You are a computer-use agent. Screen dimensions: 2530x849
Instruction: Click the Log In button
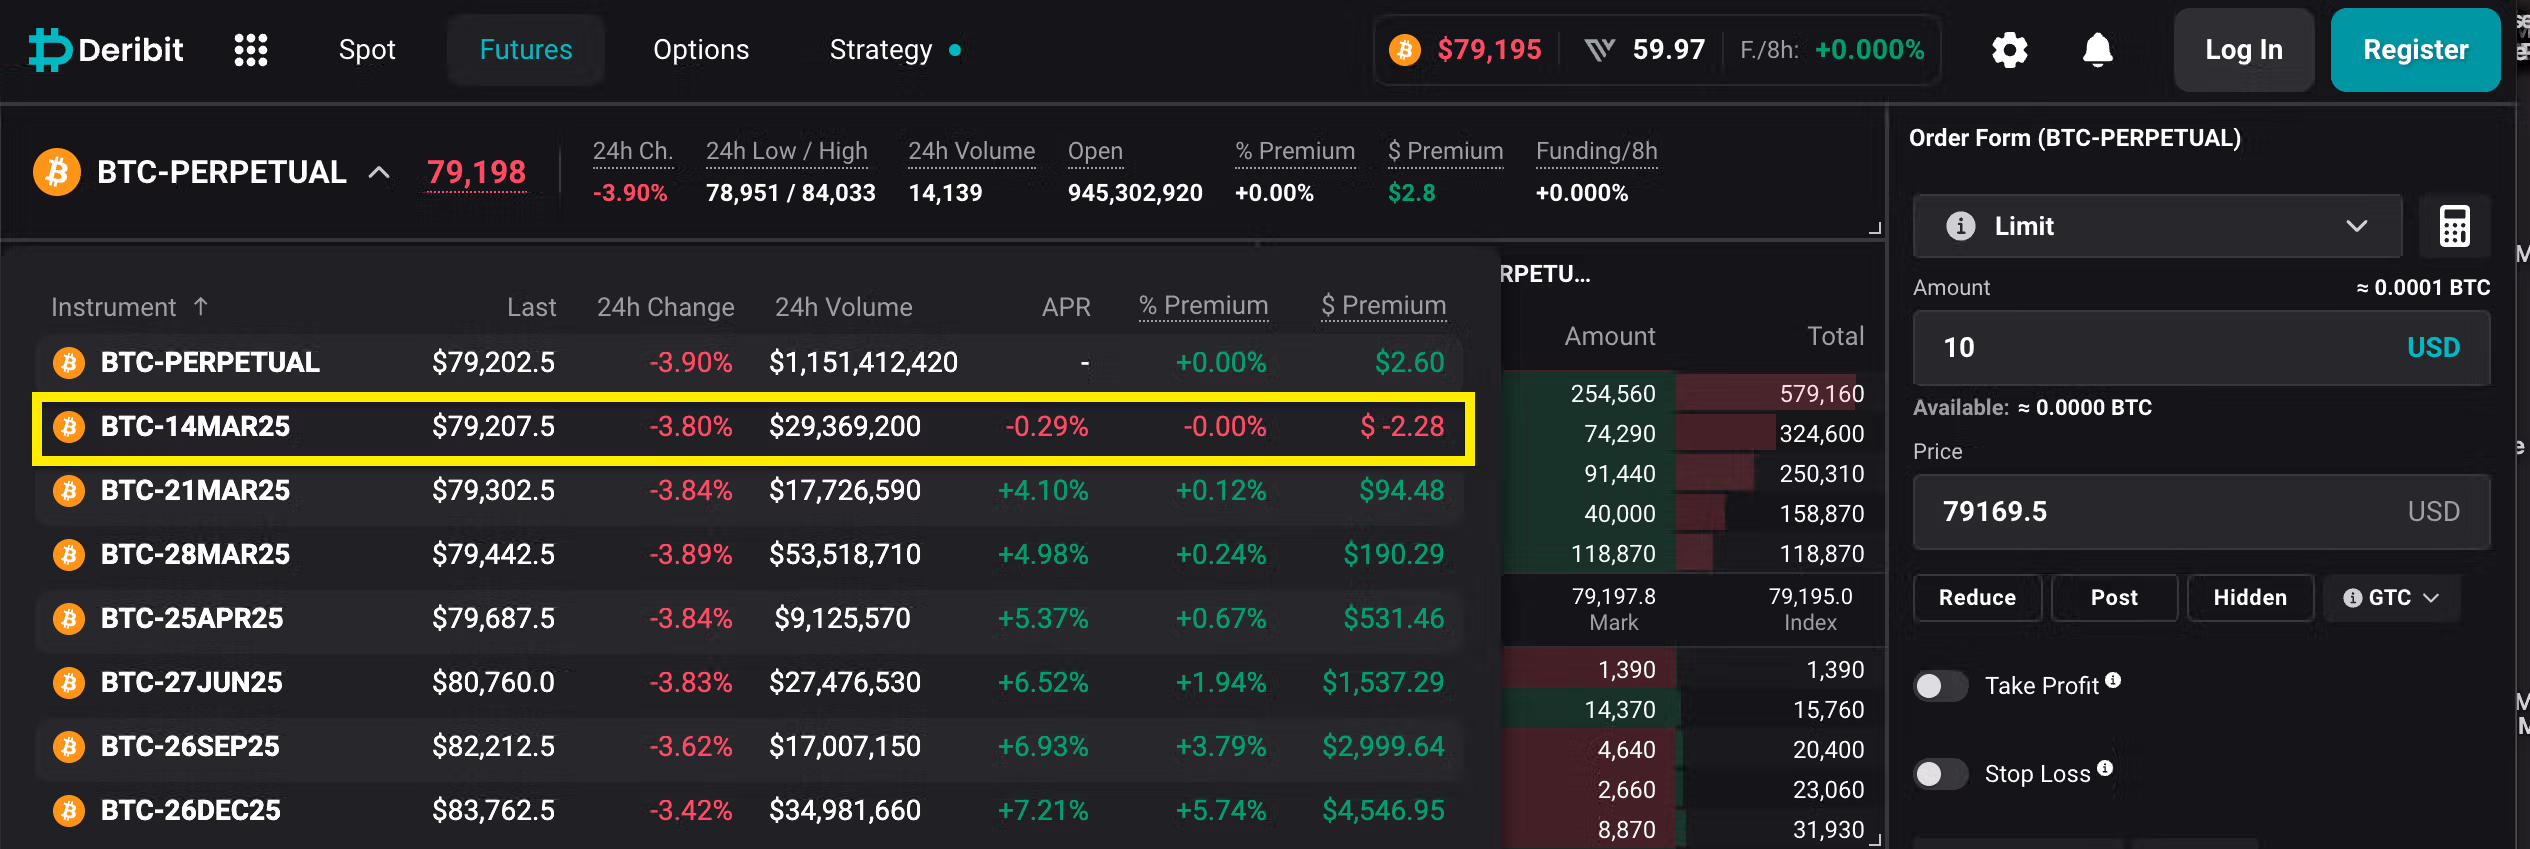pos(2244,50)
